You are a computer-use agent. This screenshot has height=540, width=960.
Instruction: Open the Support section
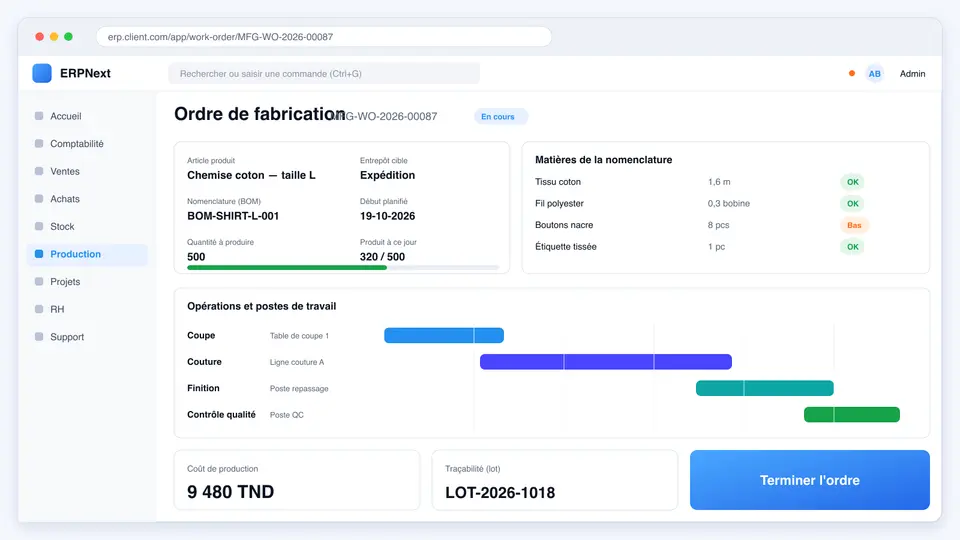pos(87,337)
